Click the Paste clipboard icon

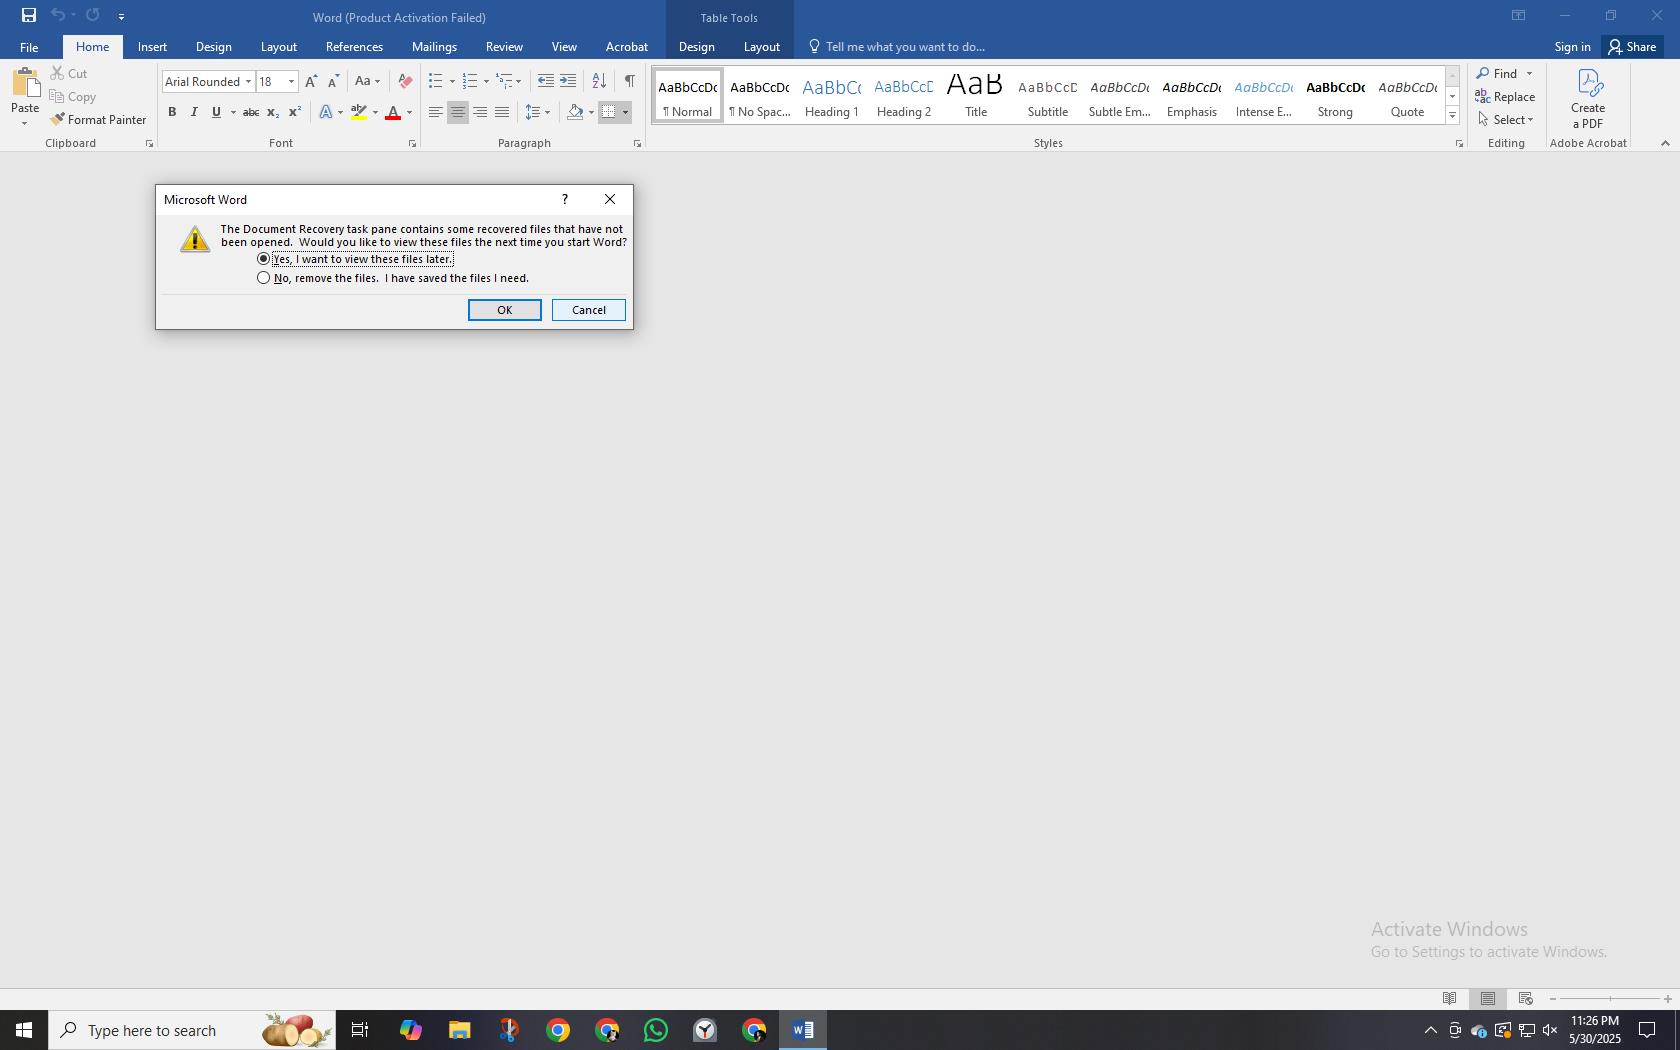tap(25, 84)
